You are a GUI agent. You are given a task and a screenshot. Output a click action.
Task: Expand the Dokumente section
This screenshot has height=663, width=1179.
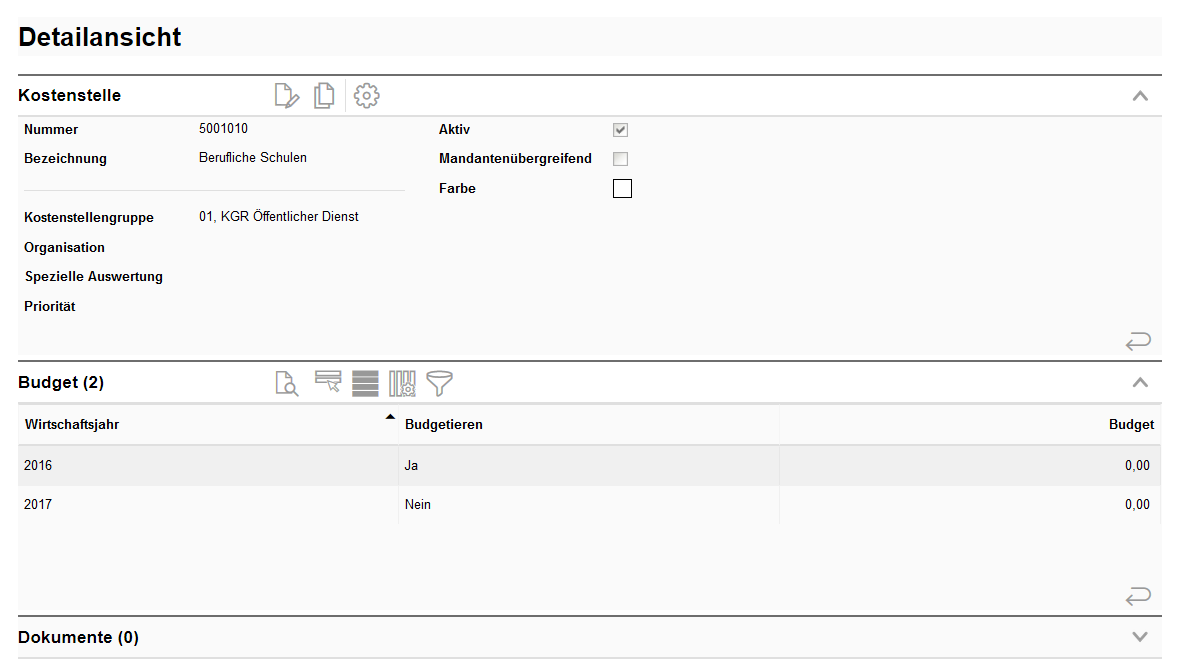[1139, 637]
